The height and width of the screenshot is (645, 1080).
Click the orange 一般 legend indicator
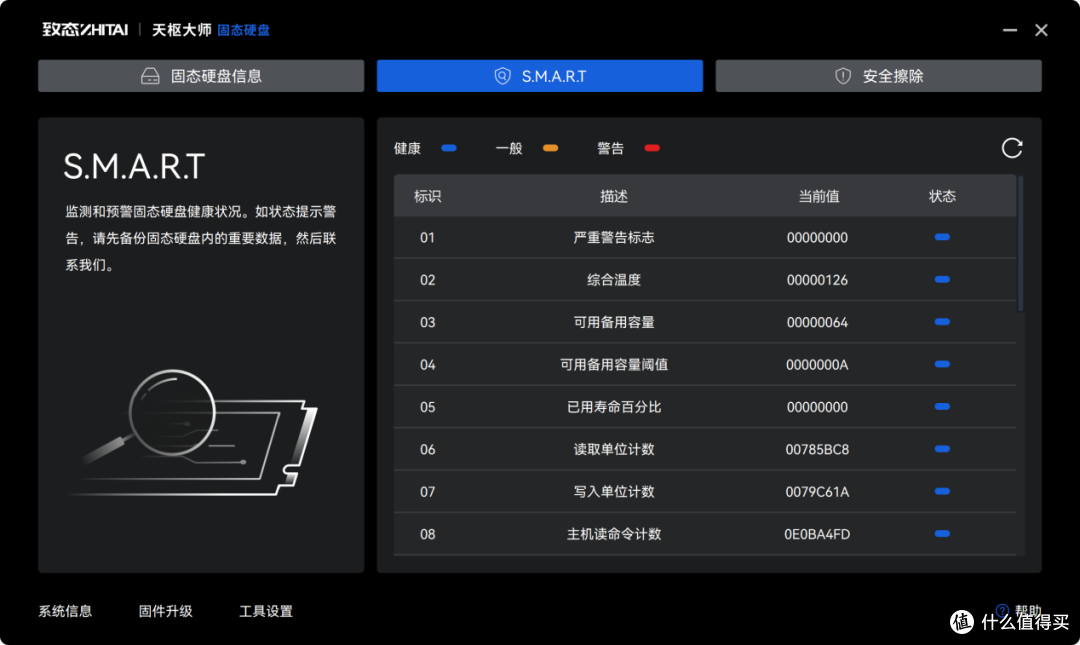550,148
